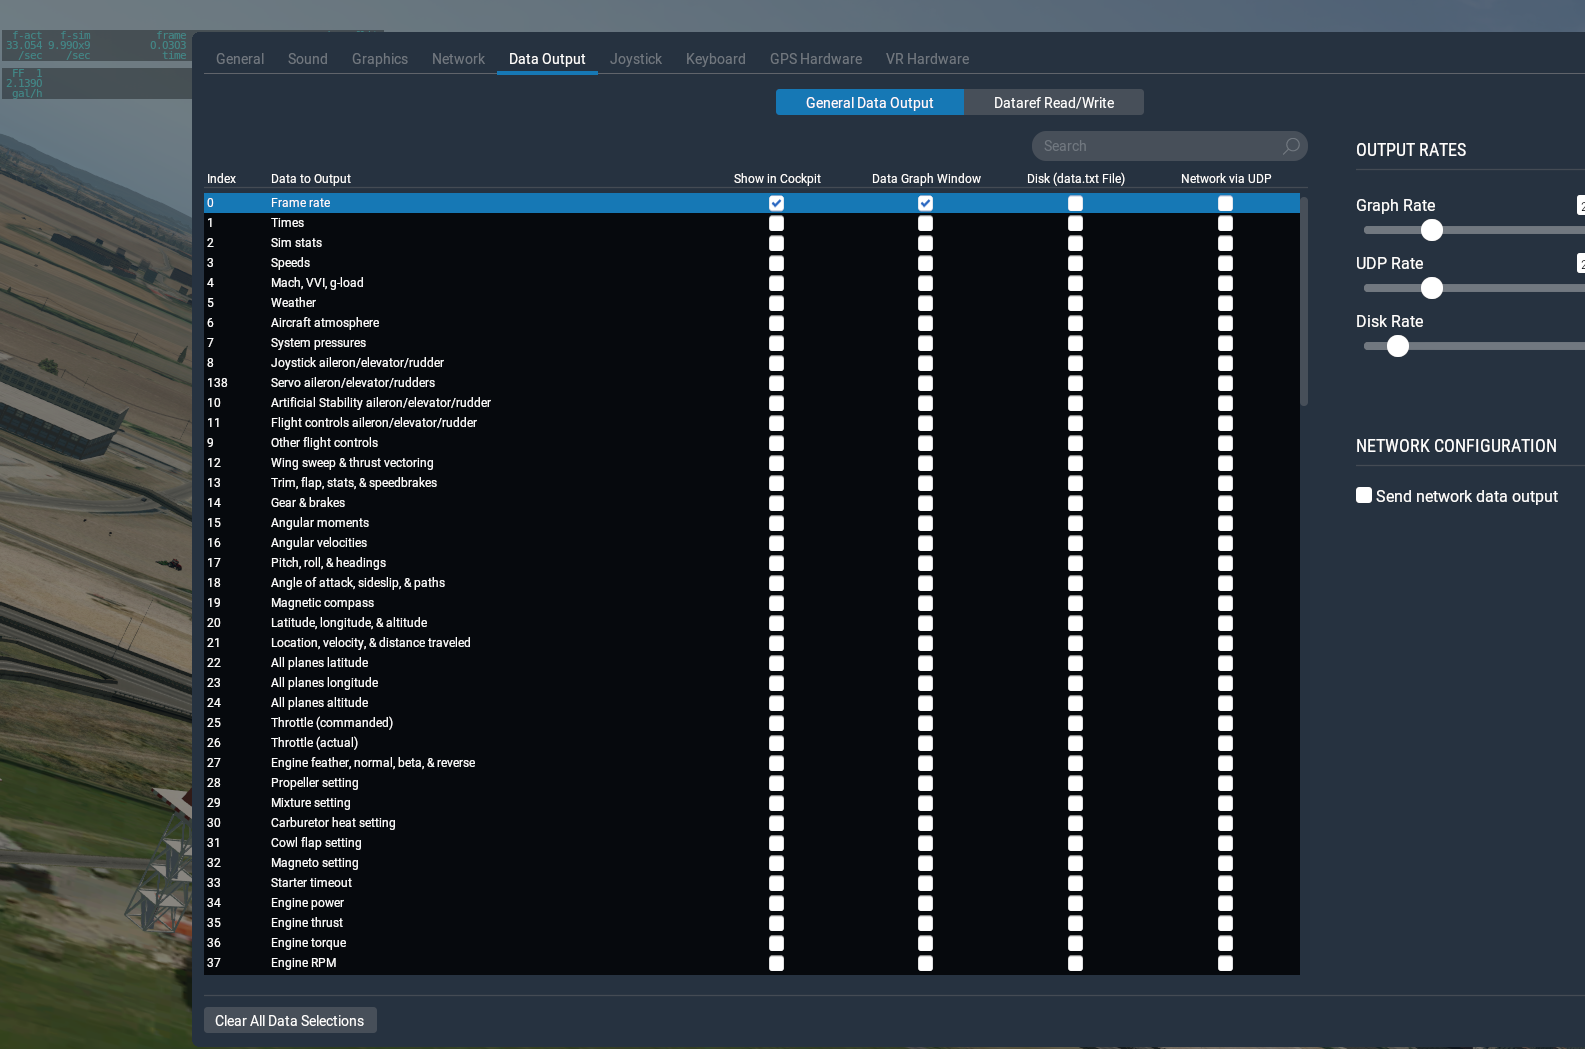Viewport: 1585px width, 1049px height.
Task: Select General Data Output view
Action: click(870, 103)
